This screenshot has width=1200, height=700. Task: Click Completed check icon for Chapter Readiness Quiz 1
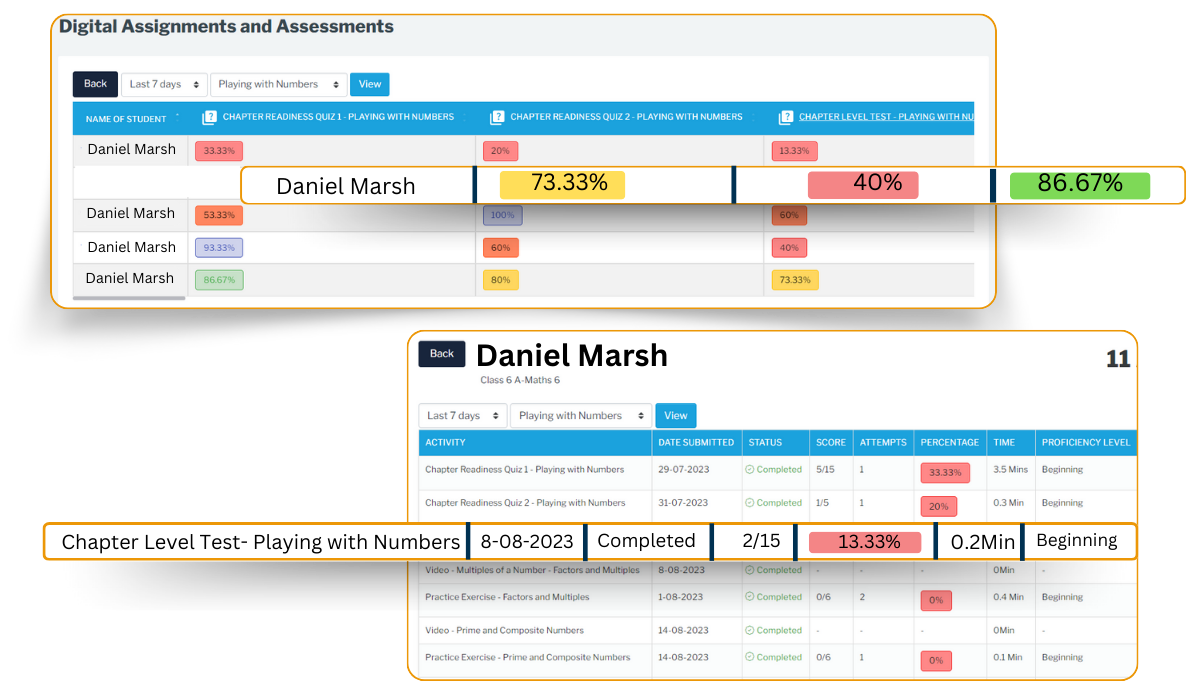749,470
